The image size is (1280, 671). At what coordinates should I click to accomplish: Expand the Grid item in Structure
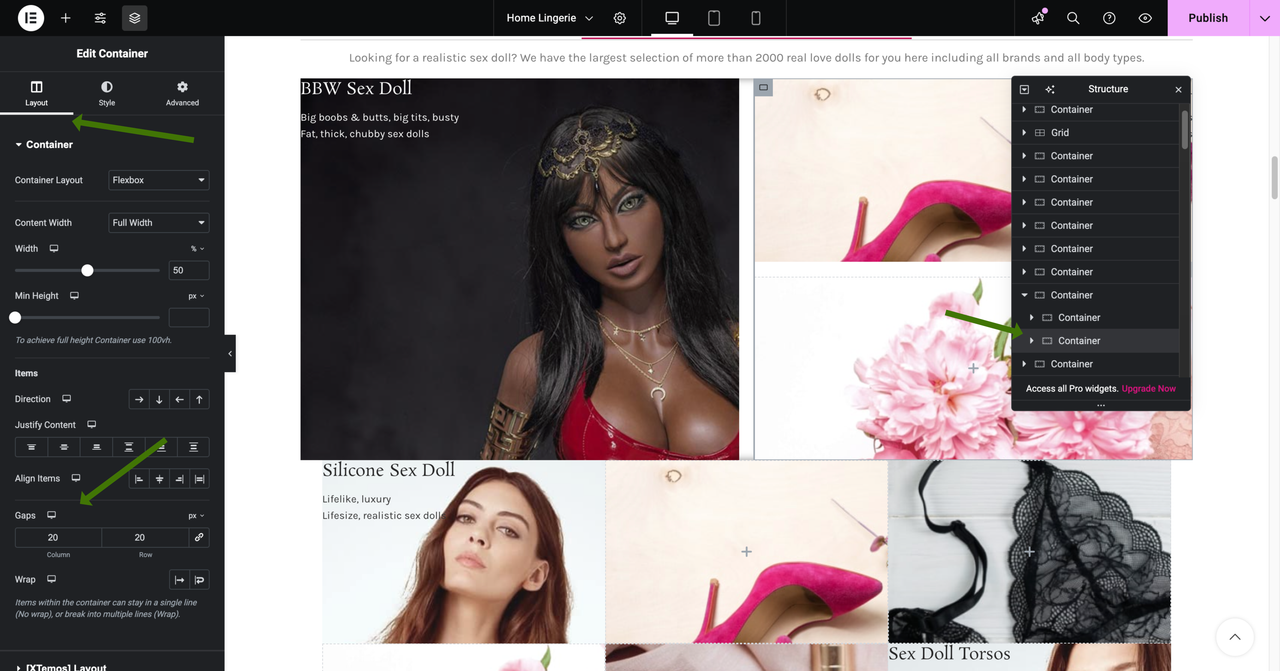(1024, 133)
